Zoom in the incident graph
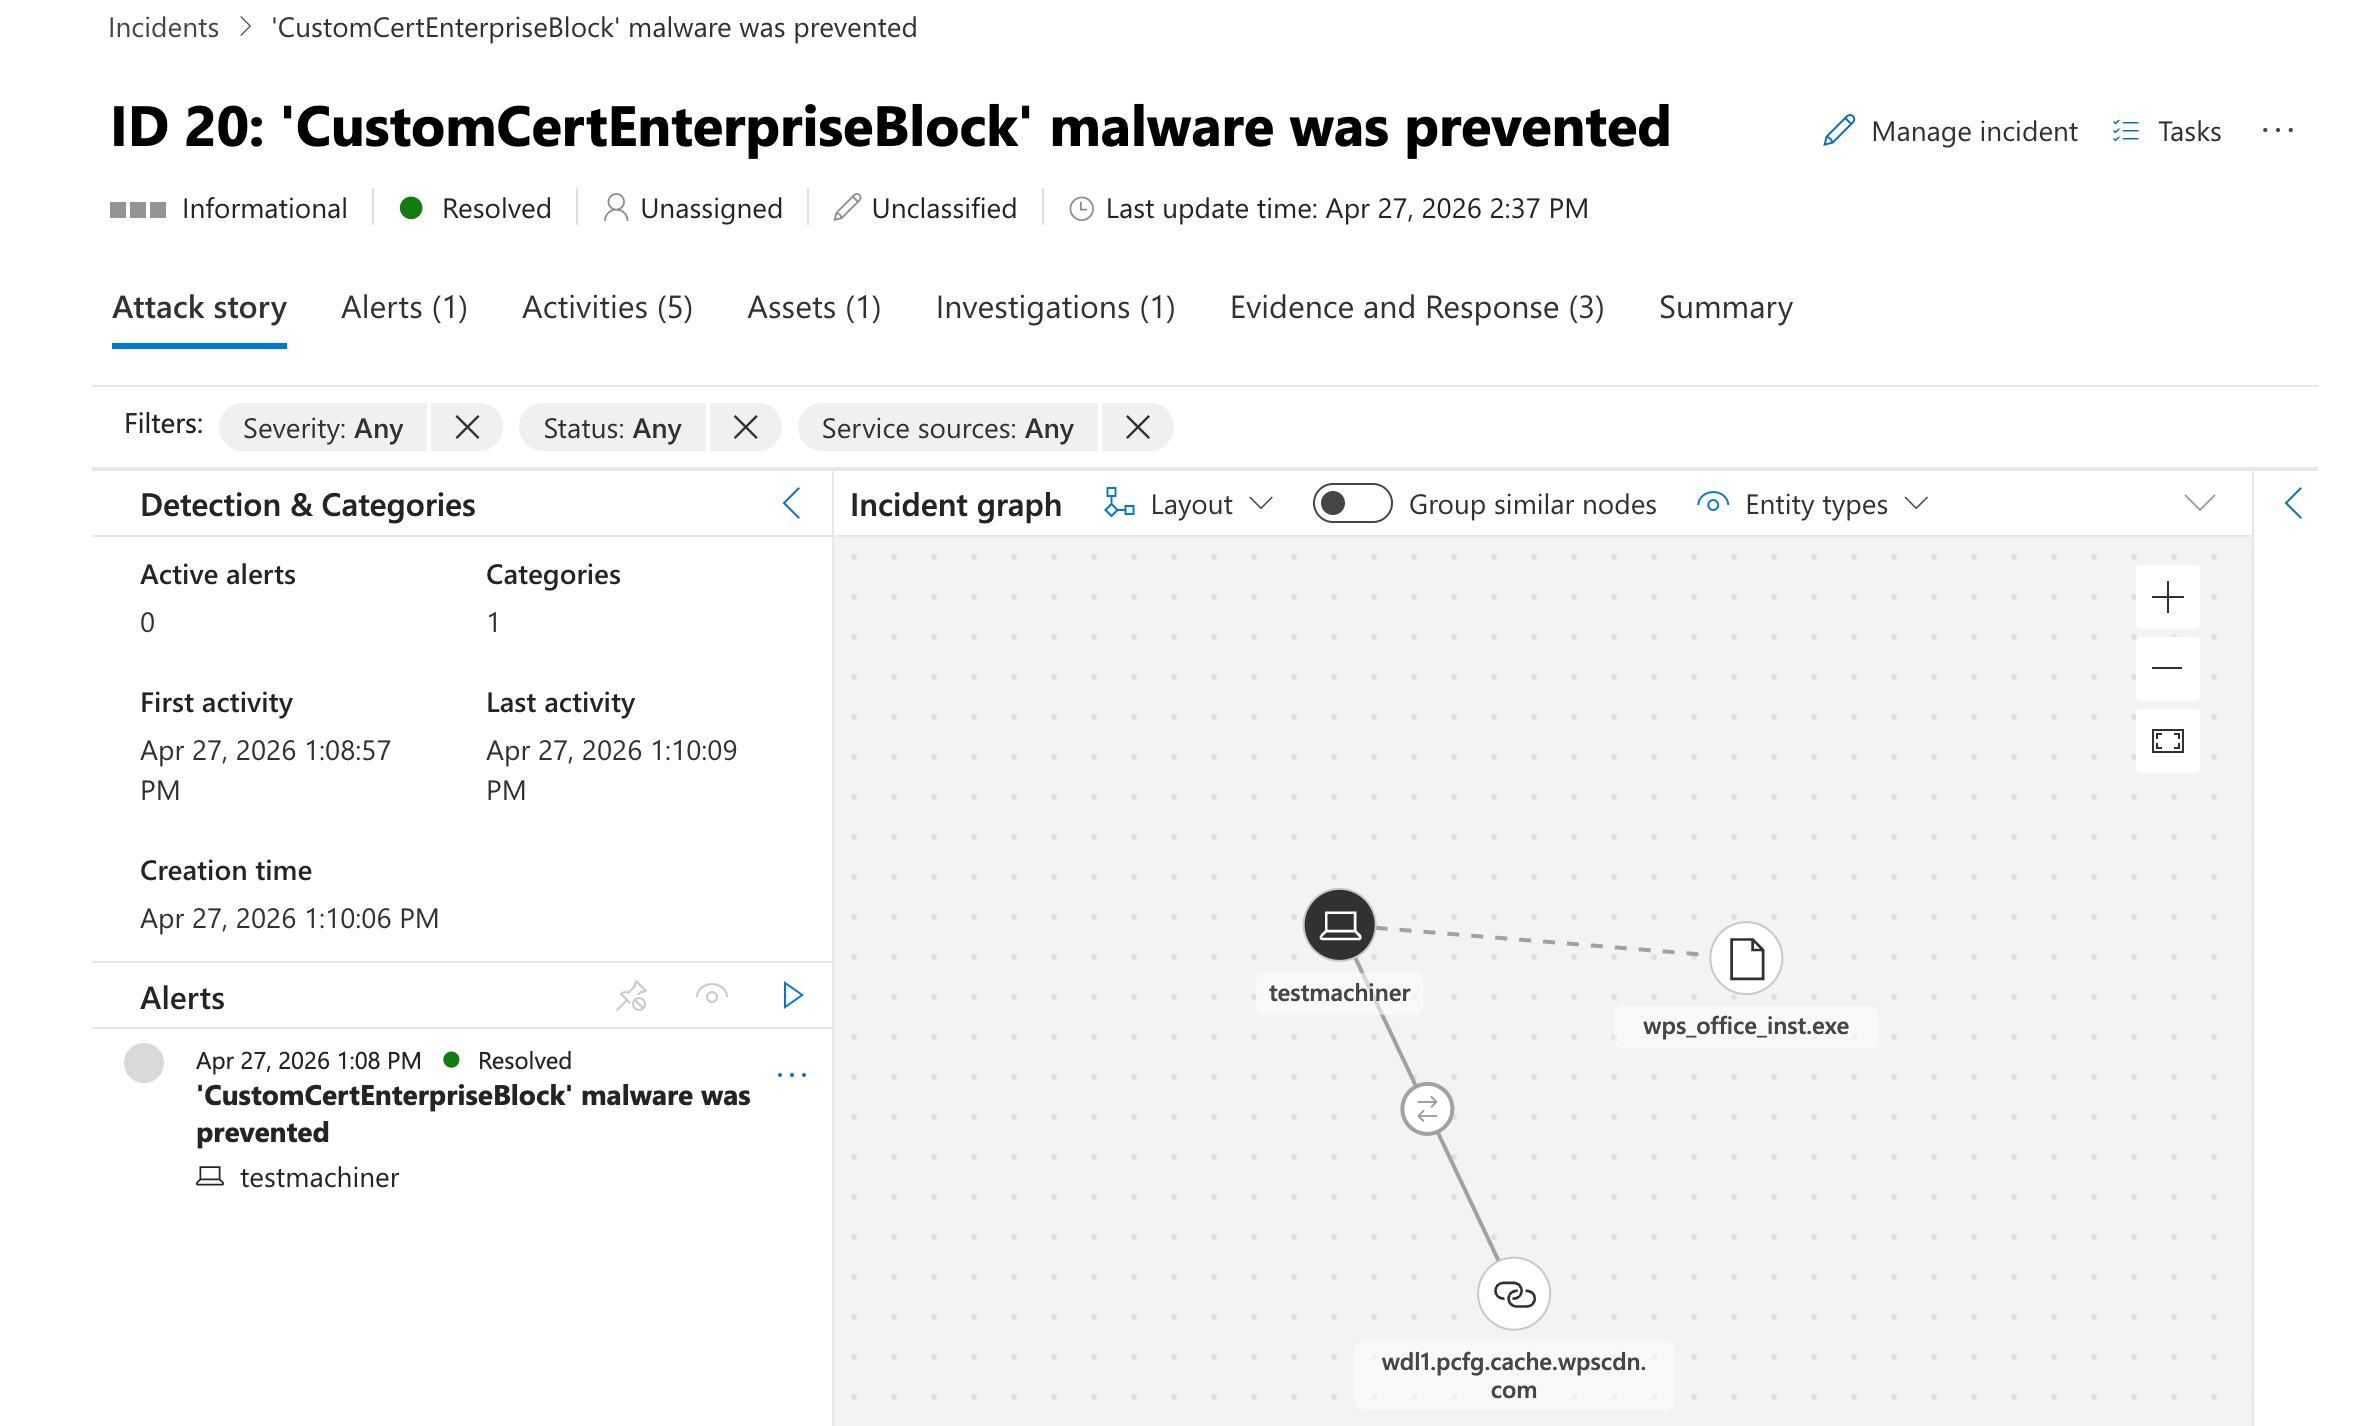 click(2167, 598)
